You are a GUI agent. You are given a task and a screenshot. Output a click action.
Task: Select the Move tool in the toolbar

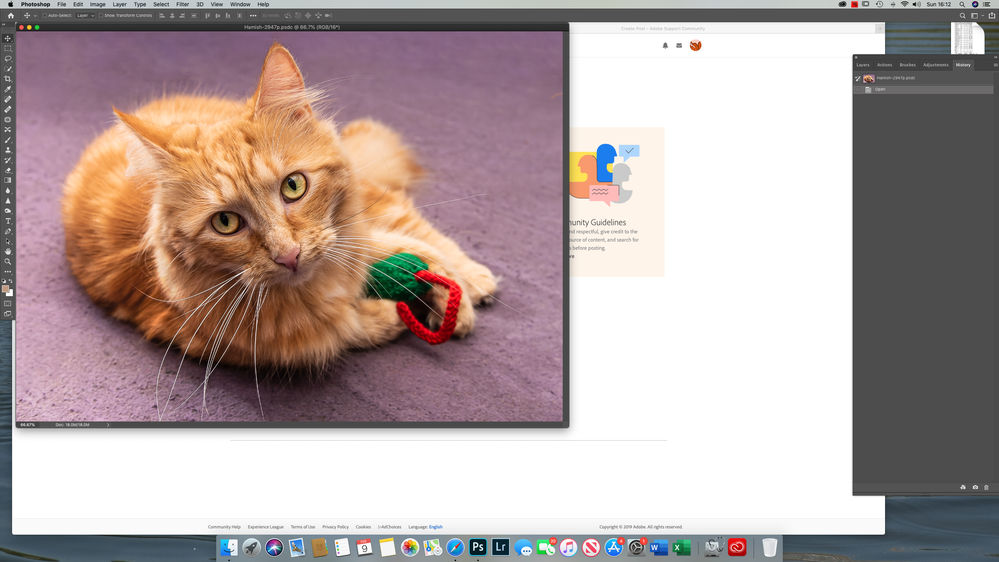coord(8,38)
